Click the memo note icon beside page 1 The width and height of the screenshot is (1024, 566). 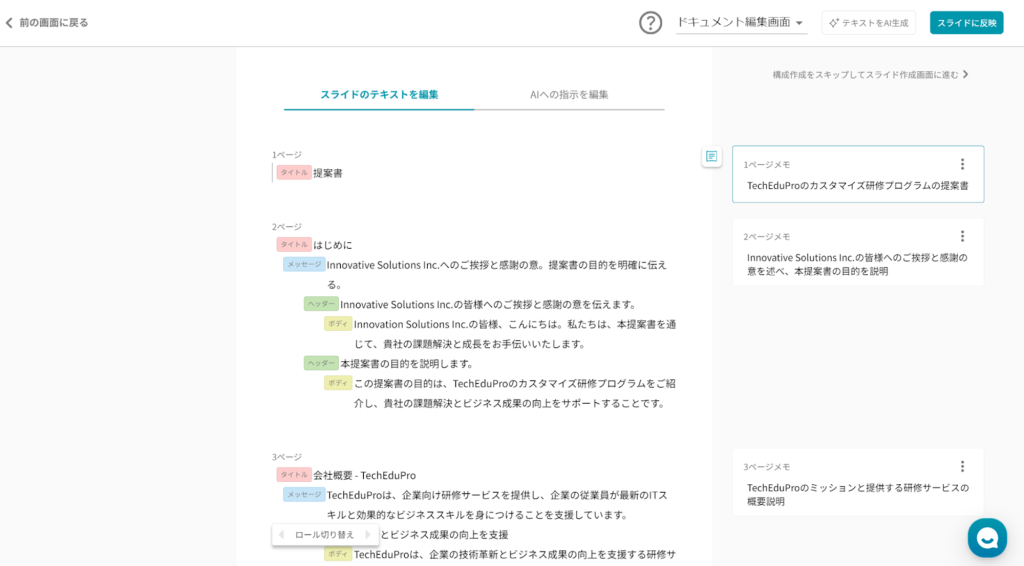(711, 156)
